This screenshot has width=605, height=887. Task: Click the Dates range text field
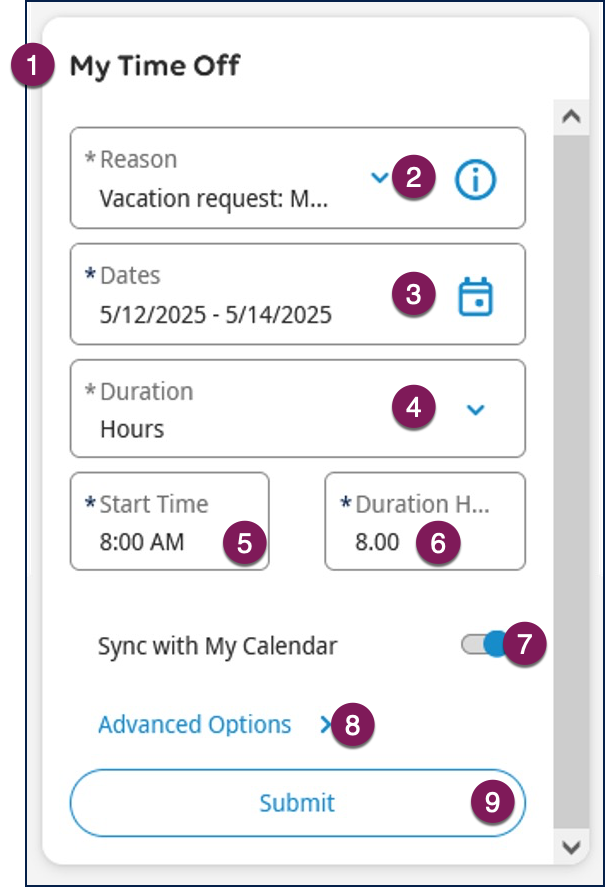point(216,314)
